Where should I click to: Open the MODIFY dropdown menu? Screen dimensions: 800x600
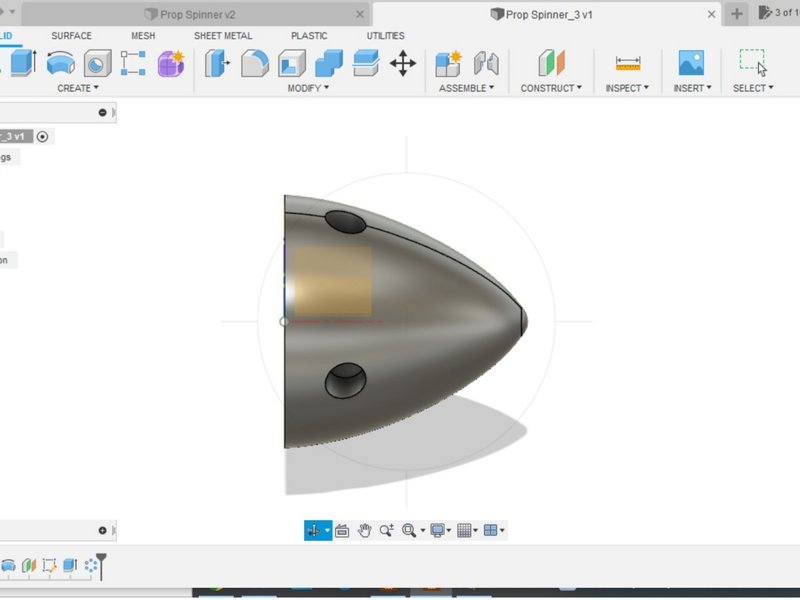point(308,88)
